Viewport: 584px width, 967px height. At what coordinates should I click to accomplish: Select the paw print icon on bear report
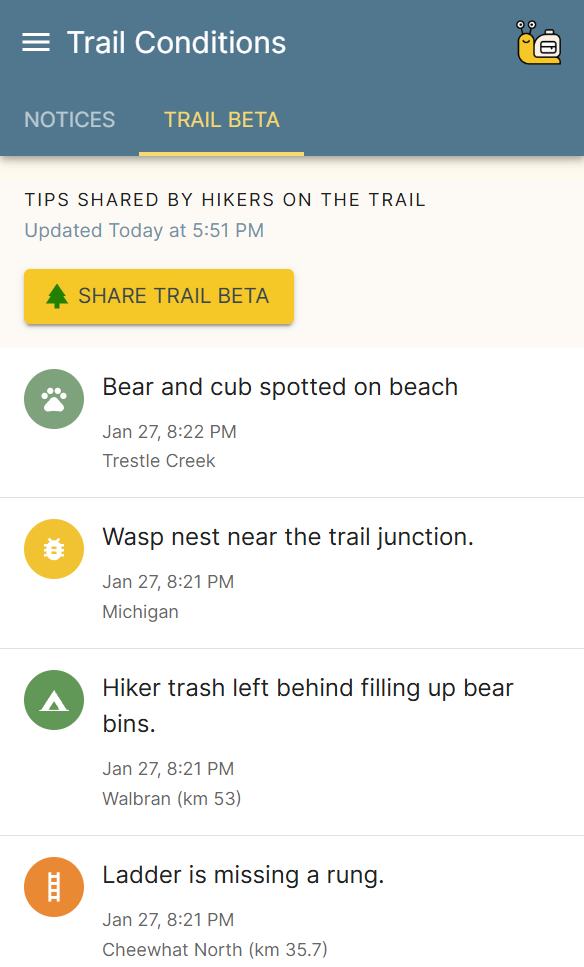point(53,398)
